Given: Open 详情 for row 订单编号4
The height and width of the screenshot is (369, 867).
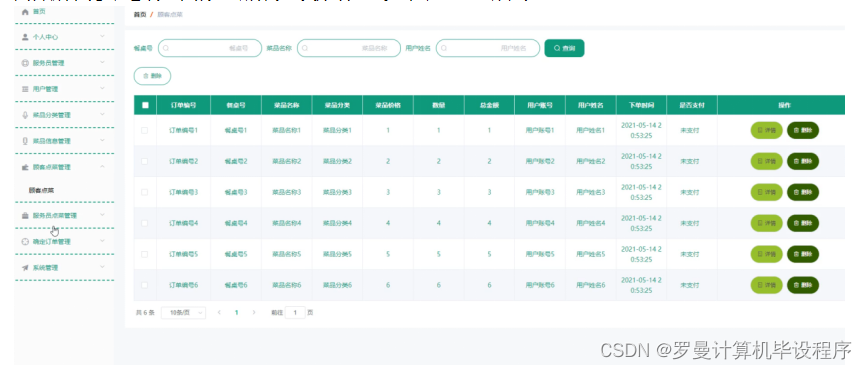Looking at the screenshot, I should [766, 224].
